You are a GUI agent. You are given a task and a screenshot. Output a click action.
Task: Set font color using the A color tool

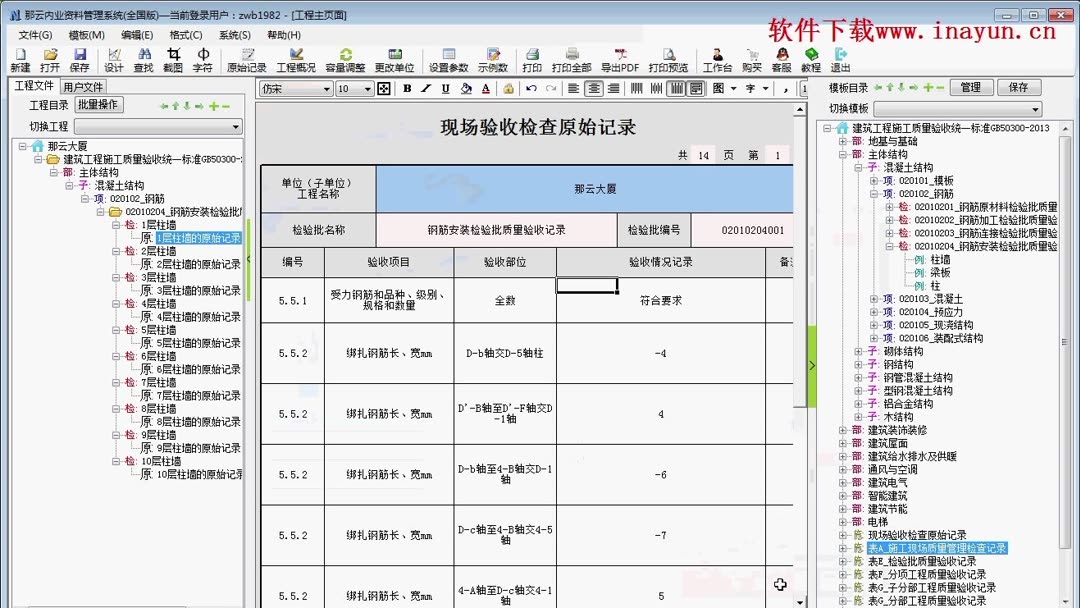pyautogui.click(x=483, y=88)
